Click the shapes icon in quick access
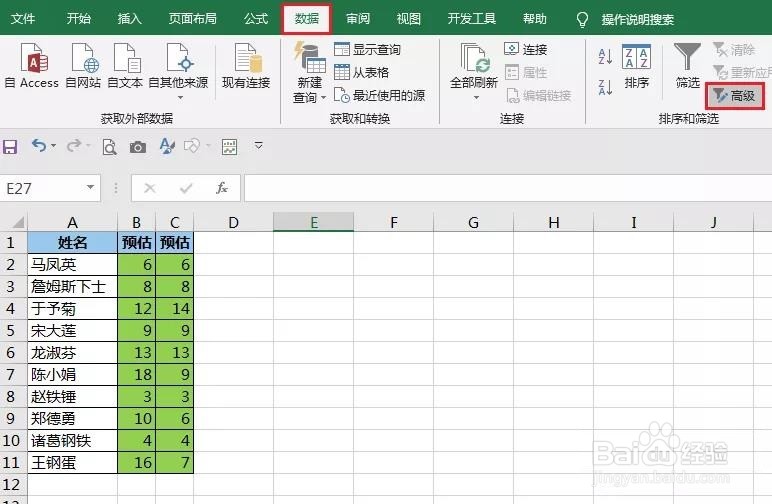The image size is (772, 504). pyautogui.click(x=192, y=146)
